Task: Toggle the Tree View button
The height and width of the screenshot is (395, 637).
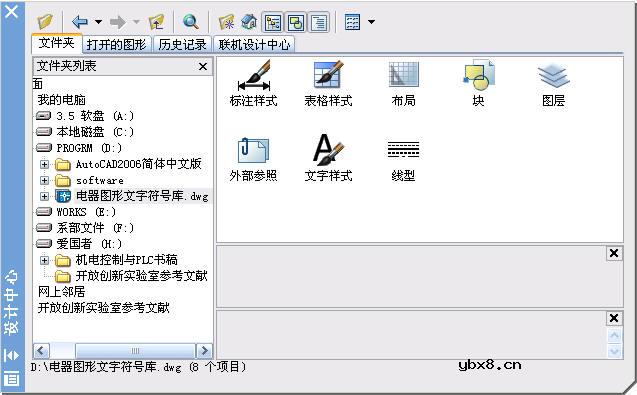Action: tap(273, 22)
